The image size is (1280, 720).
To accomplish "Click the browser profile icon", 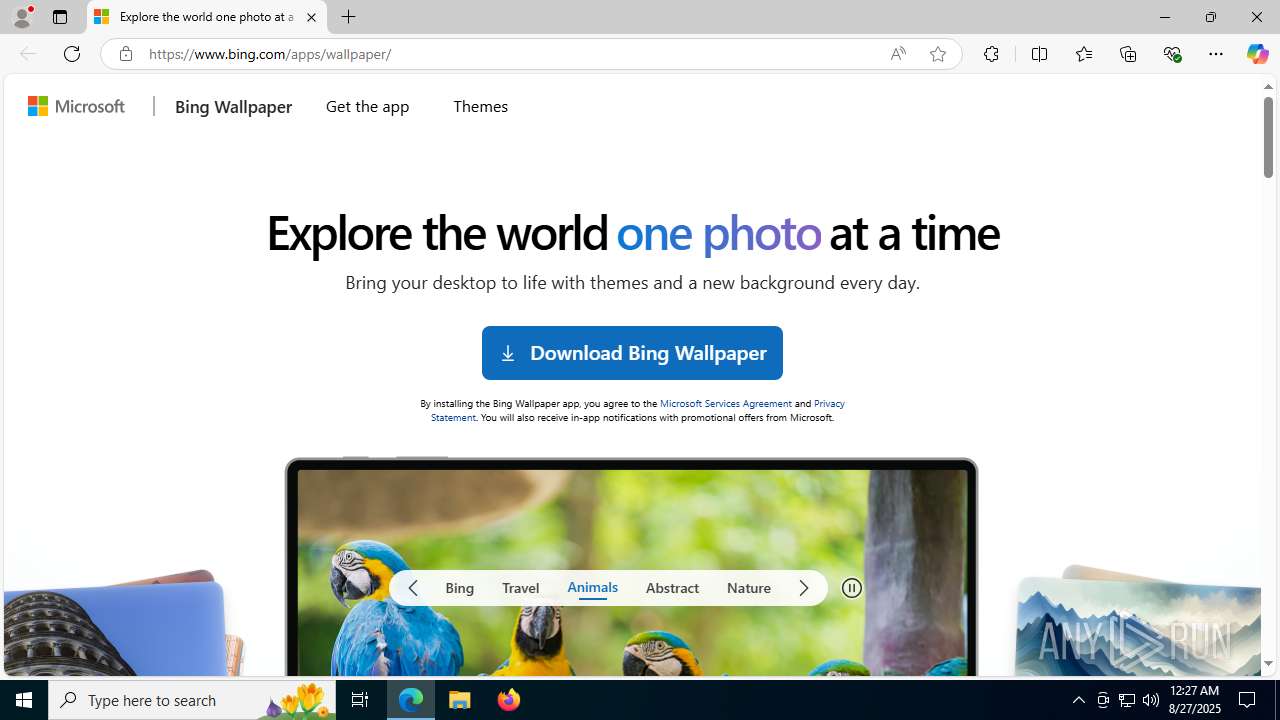I will pyautogui.click(x=21, y=17).
